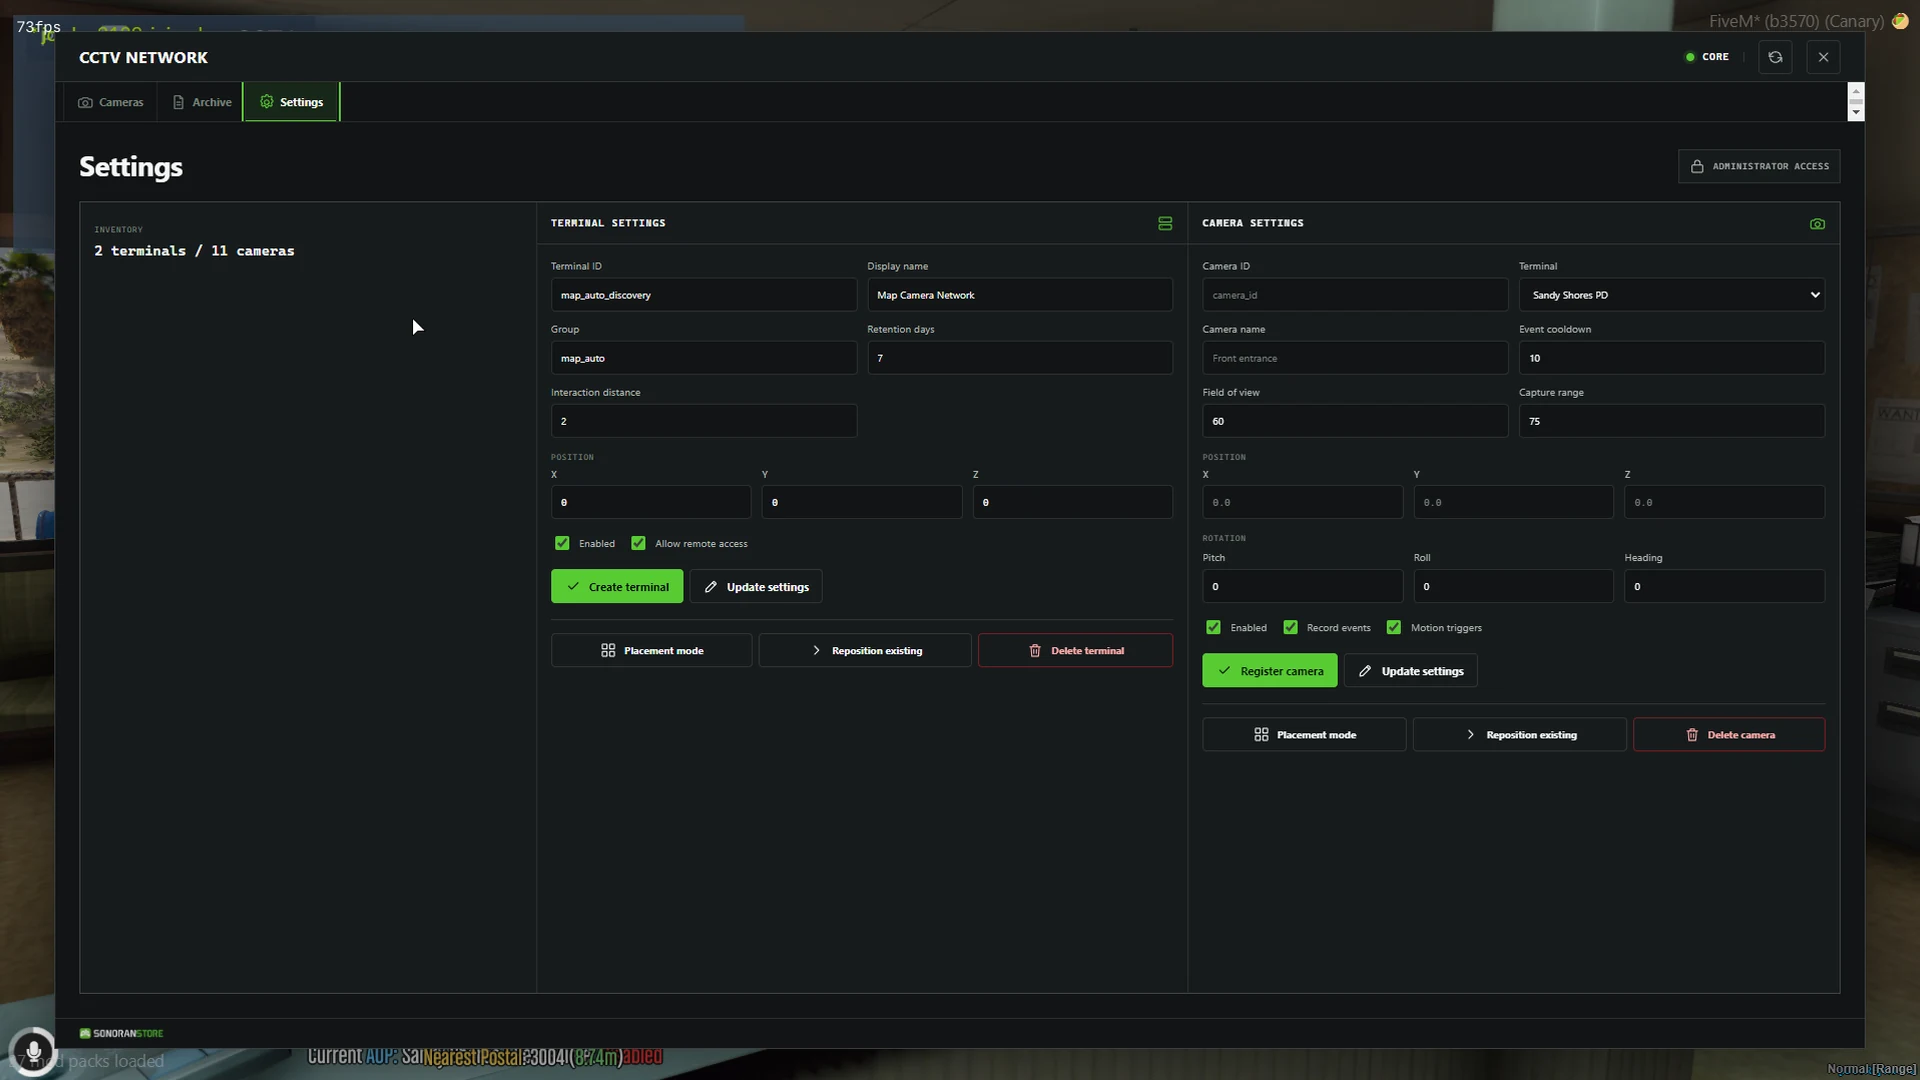This screenshot has width=1920, height=1080.
Task: Click the refresh icon in the header
Action: pos(1775,57)
